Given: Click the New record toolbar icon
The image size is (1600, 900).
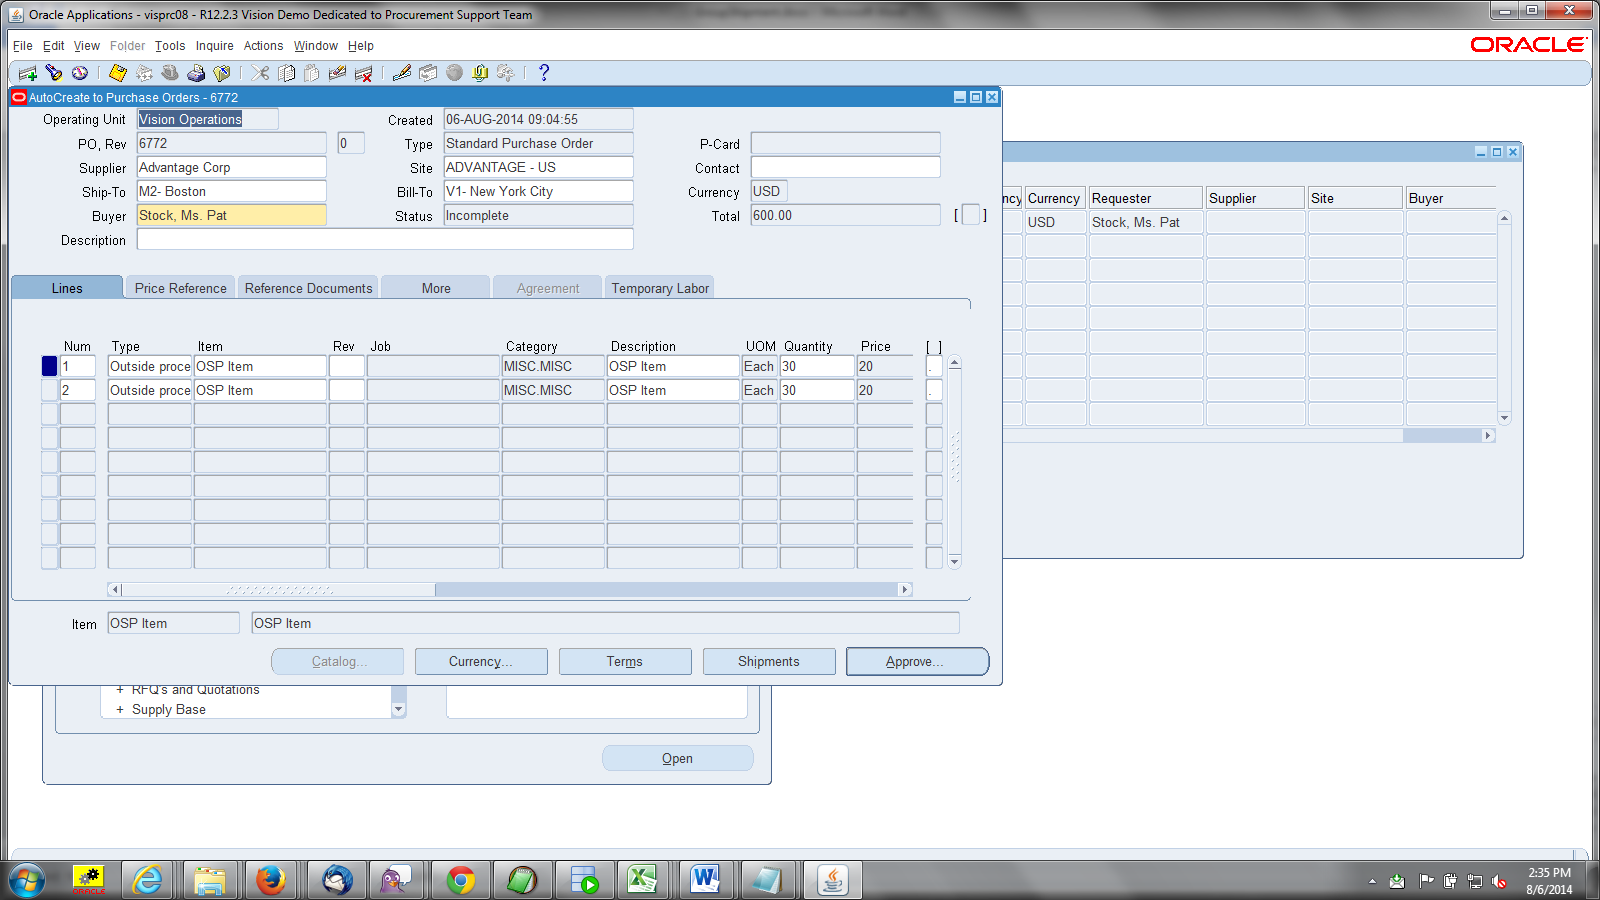Looking at the screenshot, I should pyautogui.click(x=28, y=73).
